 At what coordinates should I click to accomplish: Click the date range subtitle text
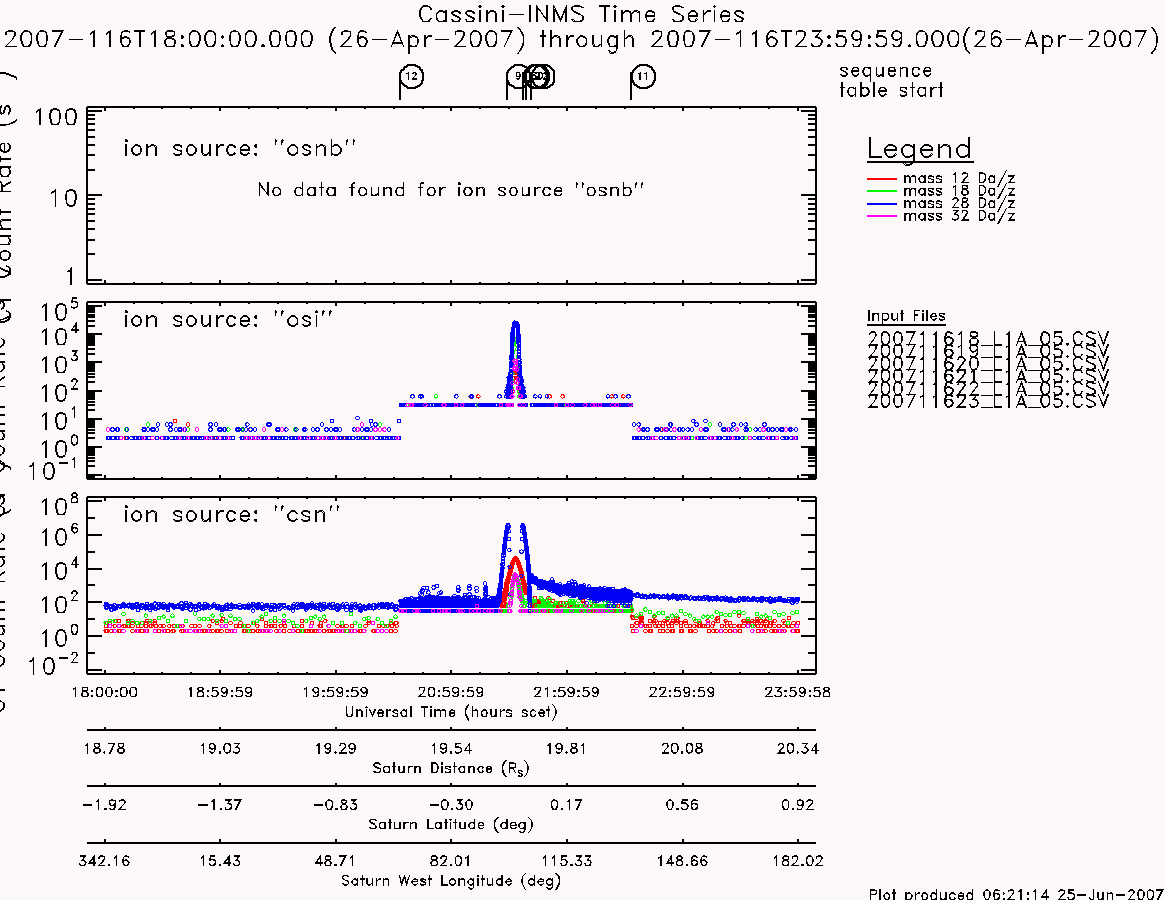pyautogui.click(x=581, y=39)
